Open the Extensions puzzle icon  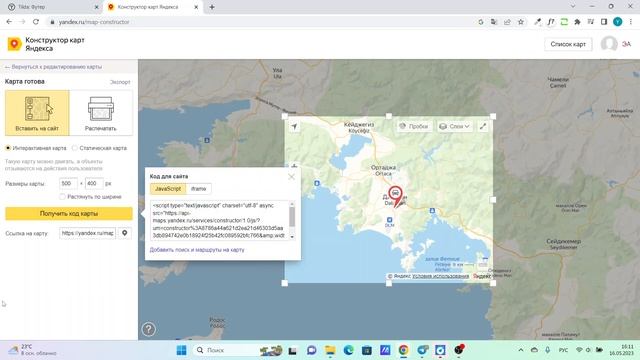coord(577,22)
